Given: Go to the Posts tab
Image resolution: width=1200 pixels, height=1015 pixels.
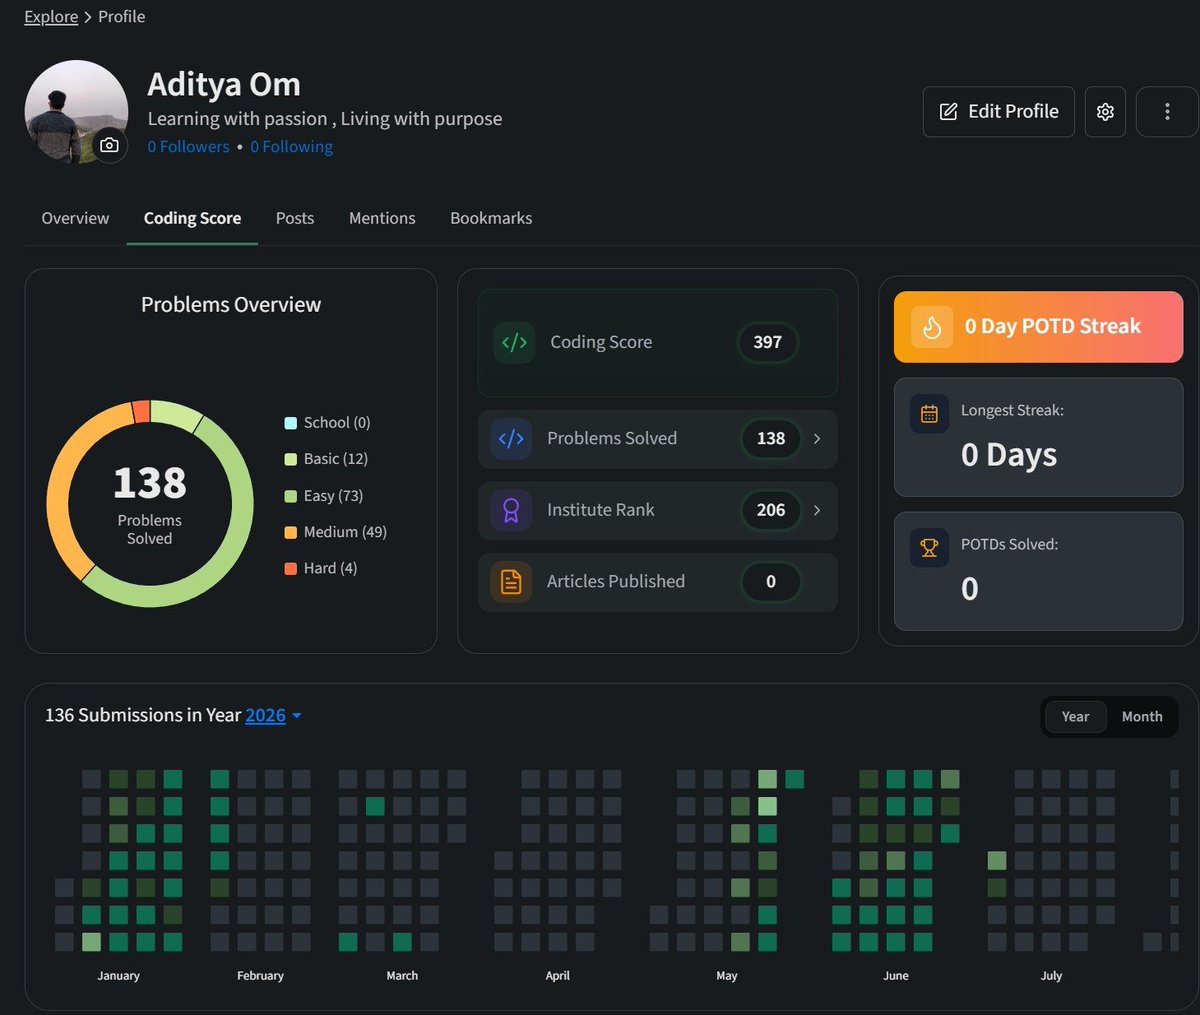Looking at the screenshot, I should coord(295,218).
